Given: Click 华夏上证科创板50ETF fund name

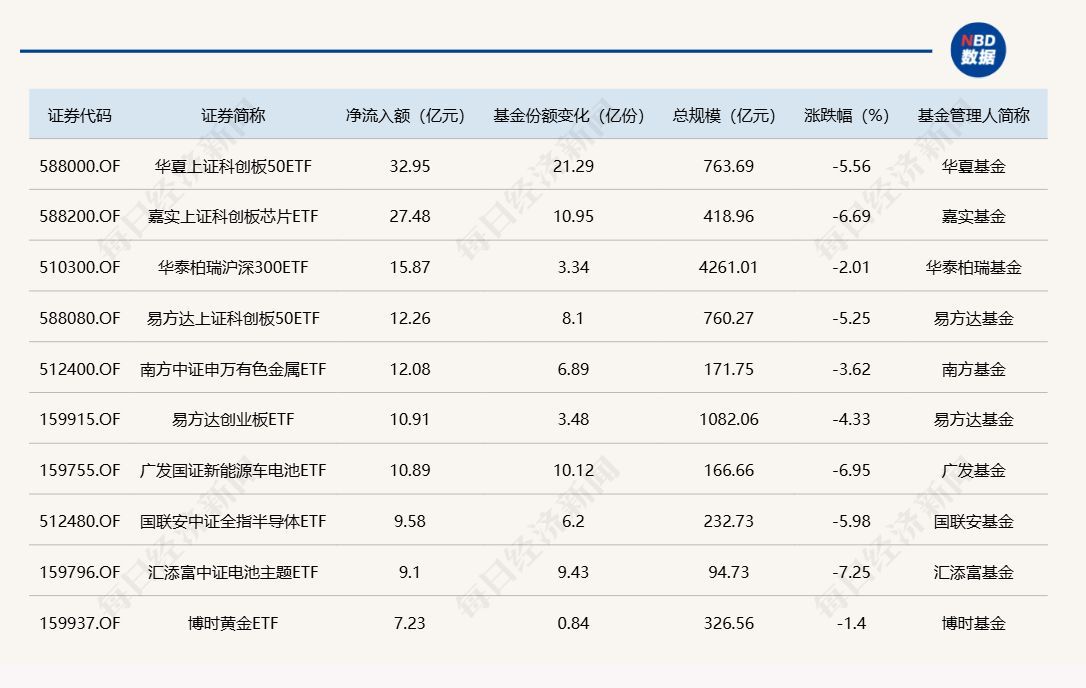Looking at the screenshot, I should 233,166.
